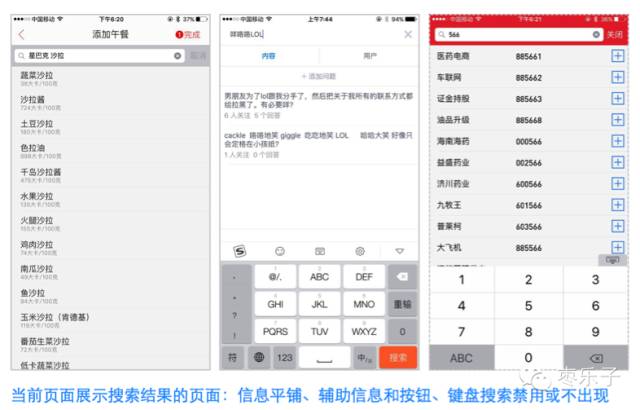Add 普莱柯 603566 to watchlist

coord(618,226)
